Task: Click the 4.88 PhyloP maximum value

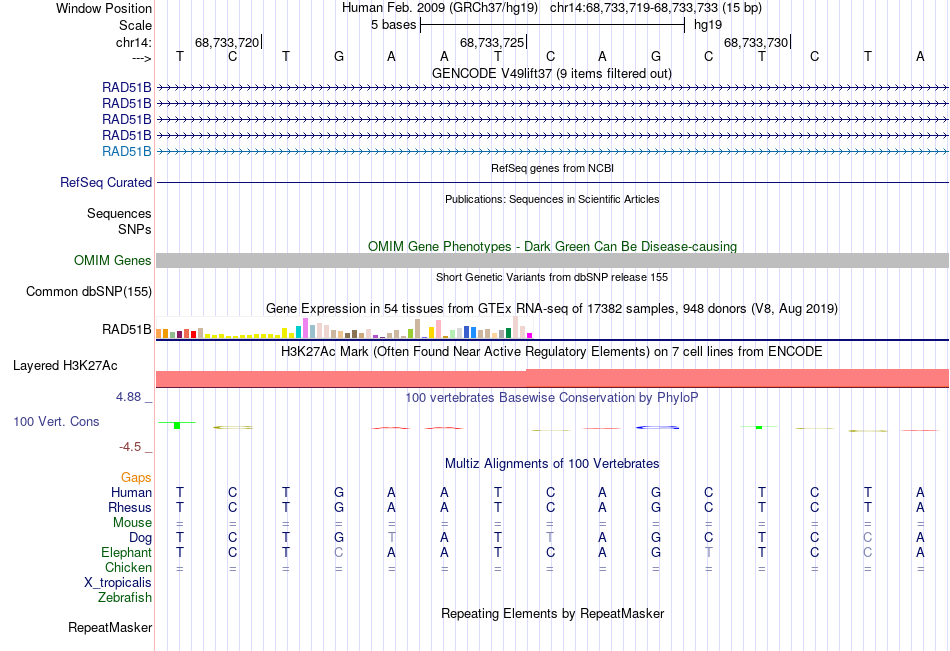Action: point(128,397)
